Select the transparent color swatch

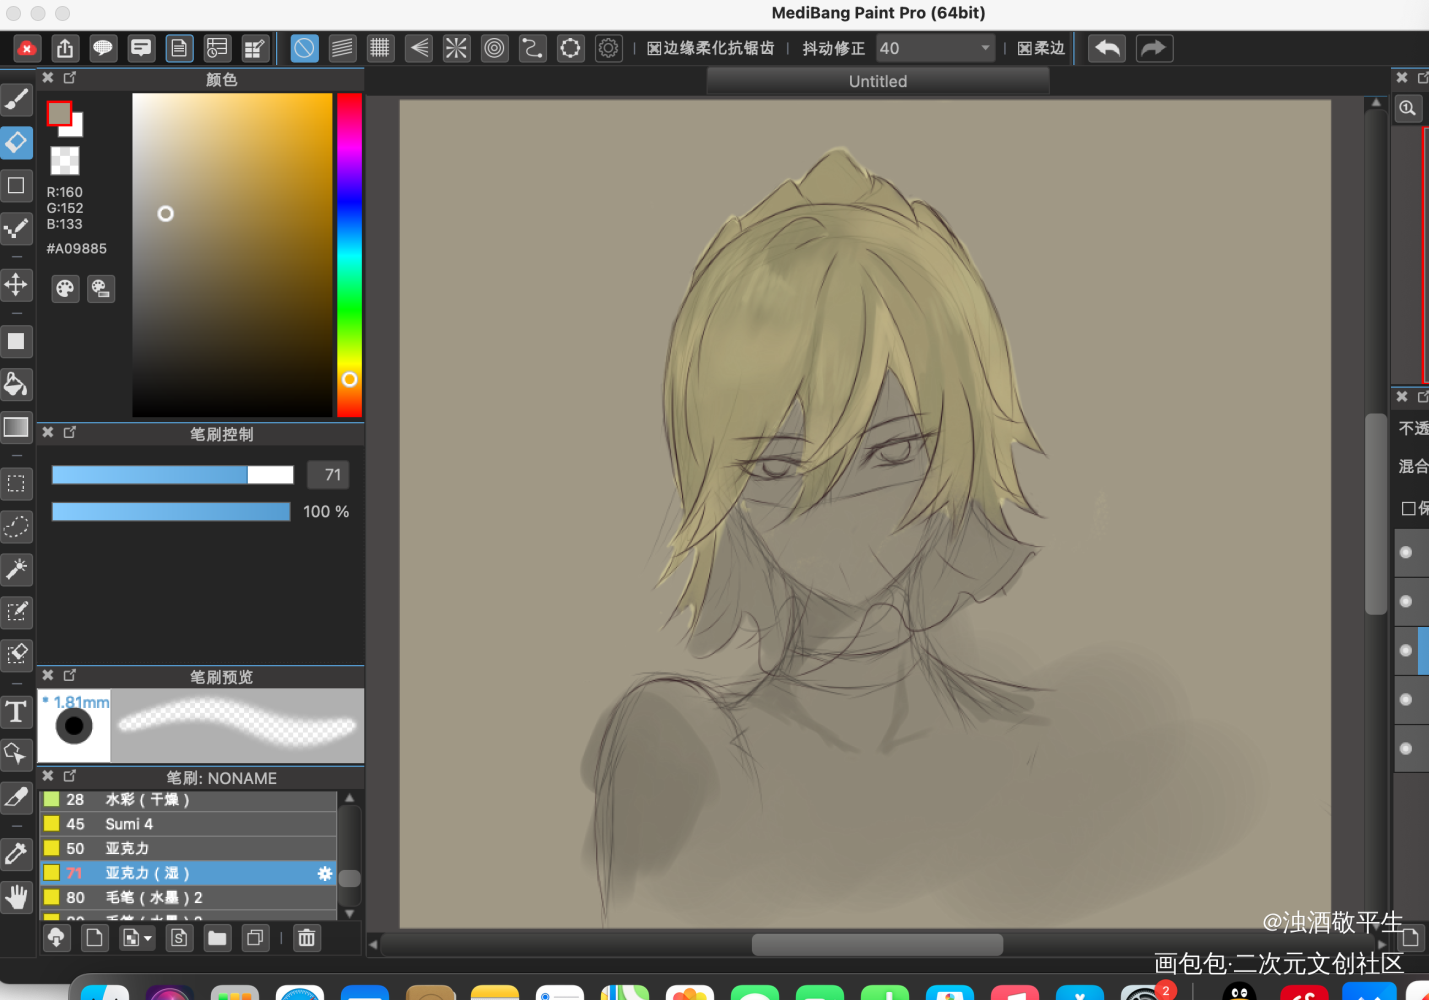click(65, 160)
